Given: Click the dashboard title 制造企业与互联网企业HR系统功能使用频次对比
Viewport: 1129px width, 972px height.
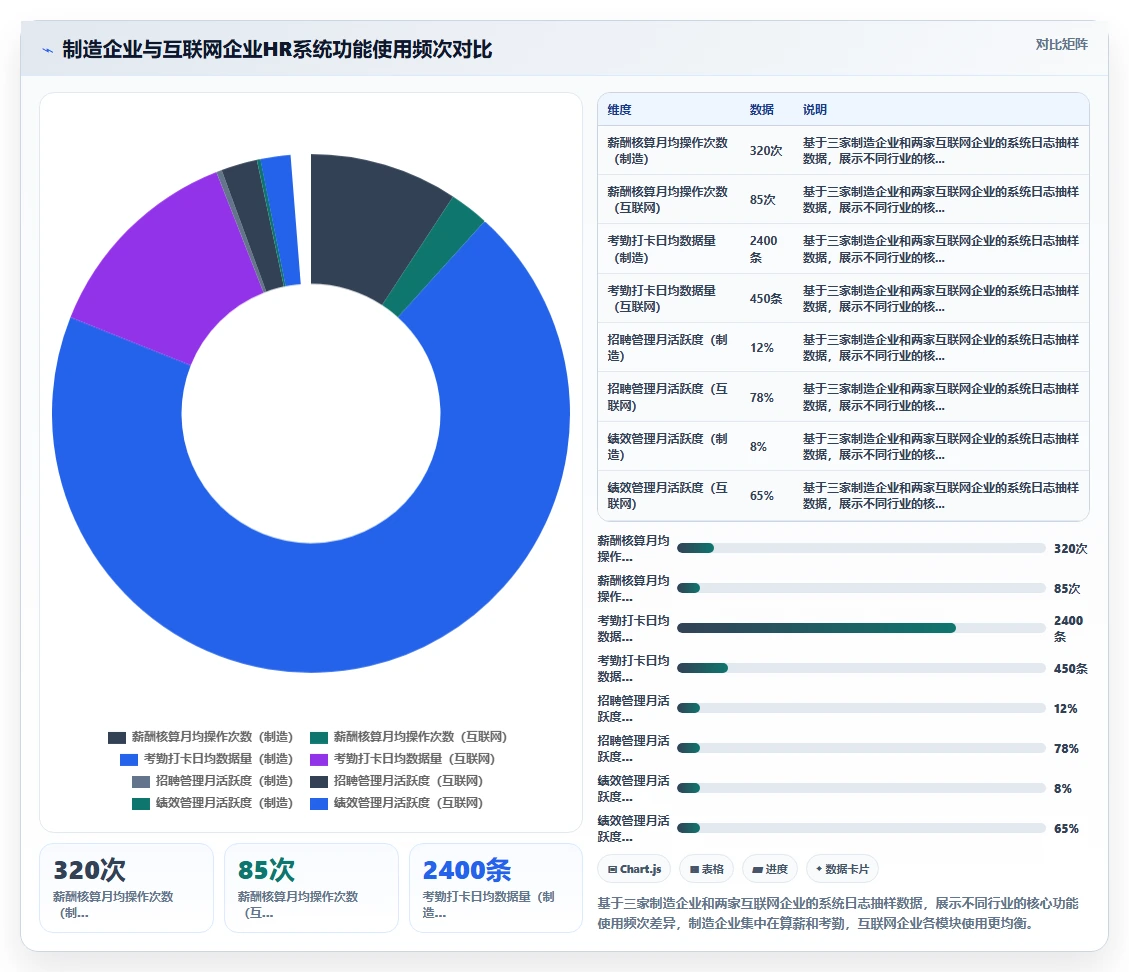Looking at the screenshot, I should tap(277, 50).
